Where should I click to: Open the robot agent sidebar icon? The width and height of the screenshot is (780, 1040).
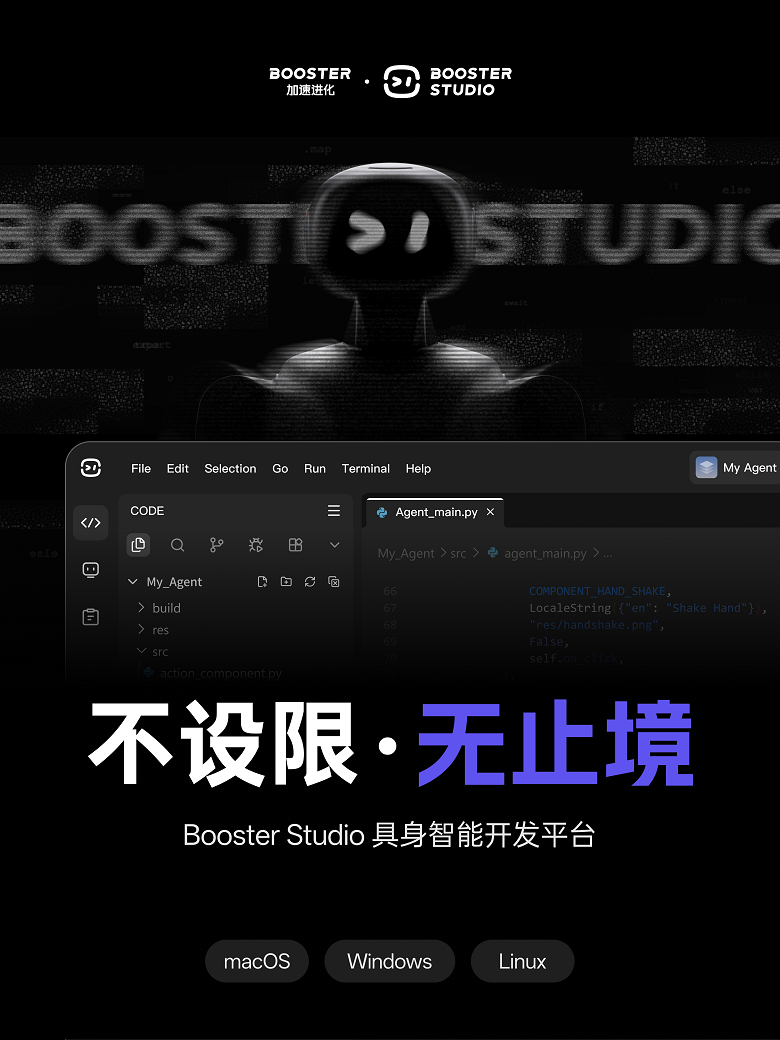(x=91, y=570)
